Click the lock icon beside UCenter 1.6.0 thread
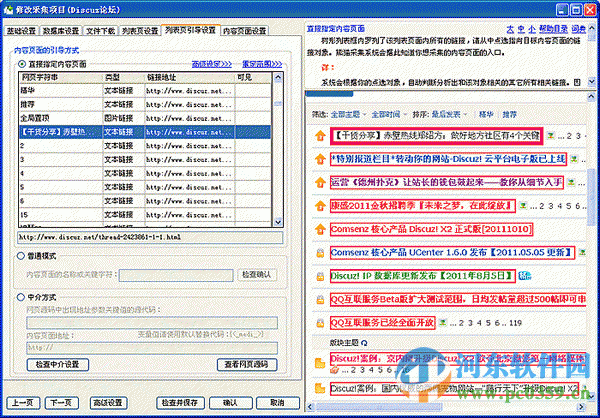The image size is (600, 418). tap(320, 253)
